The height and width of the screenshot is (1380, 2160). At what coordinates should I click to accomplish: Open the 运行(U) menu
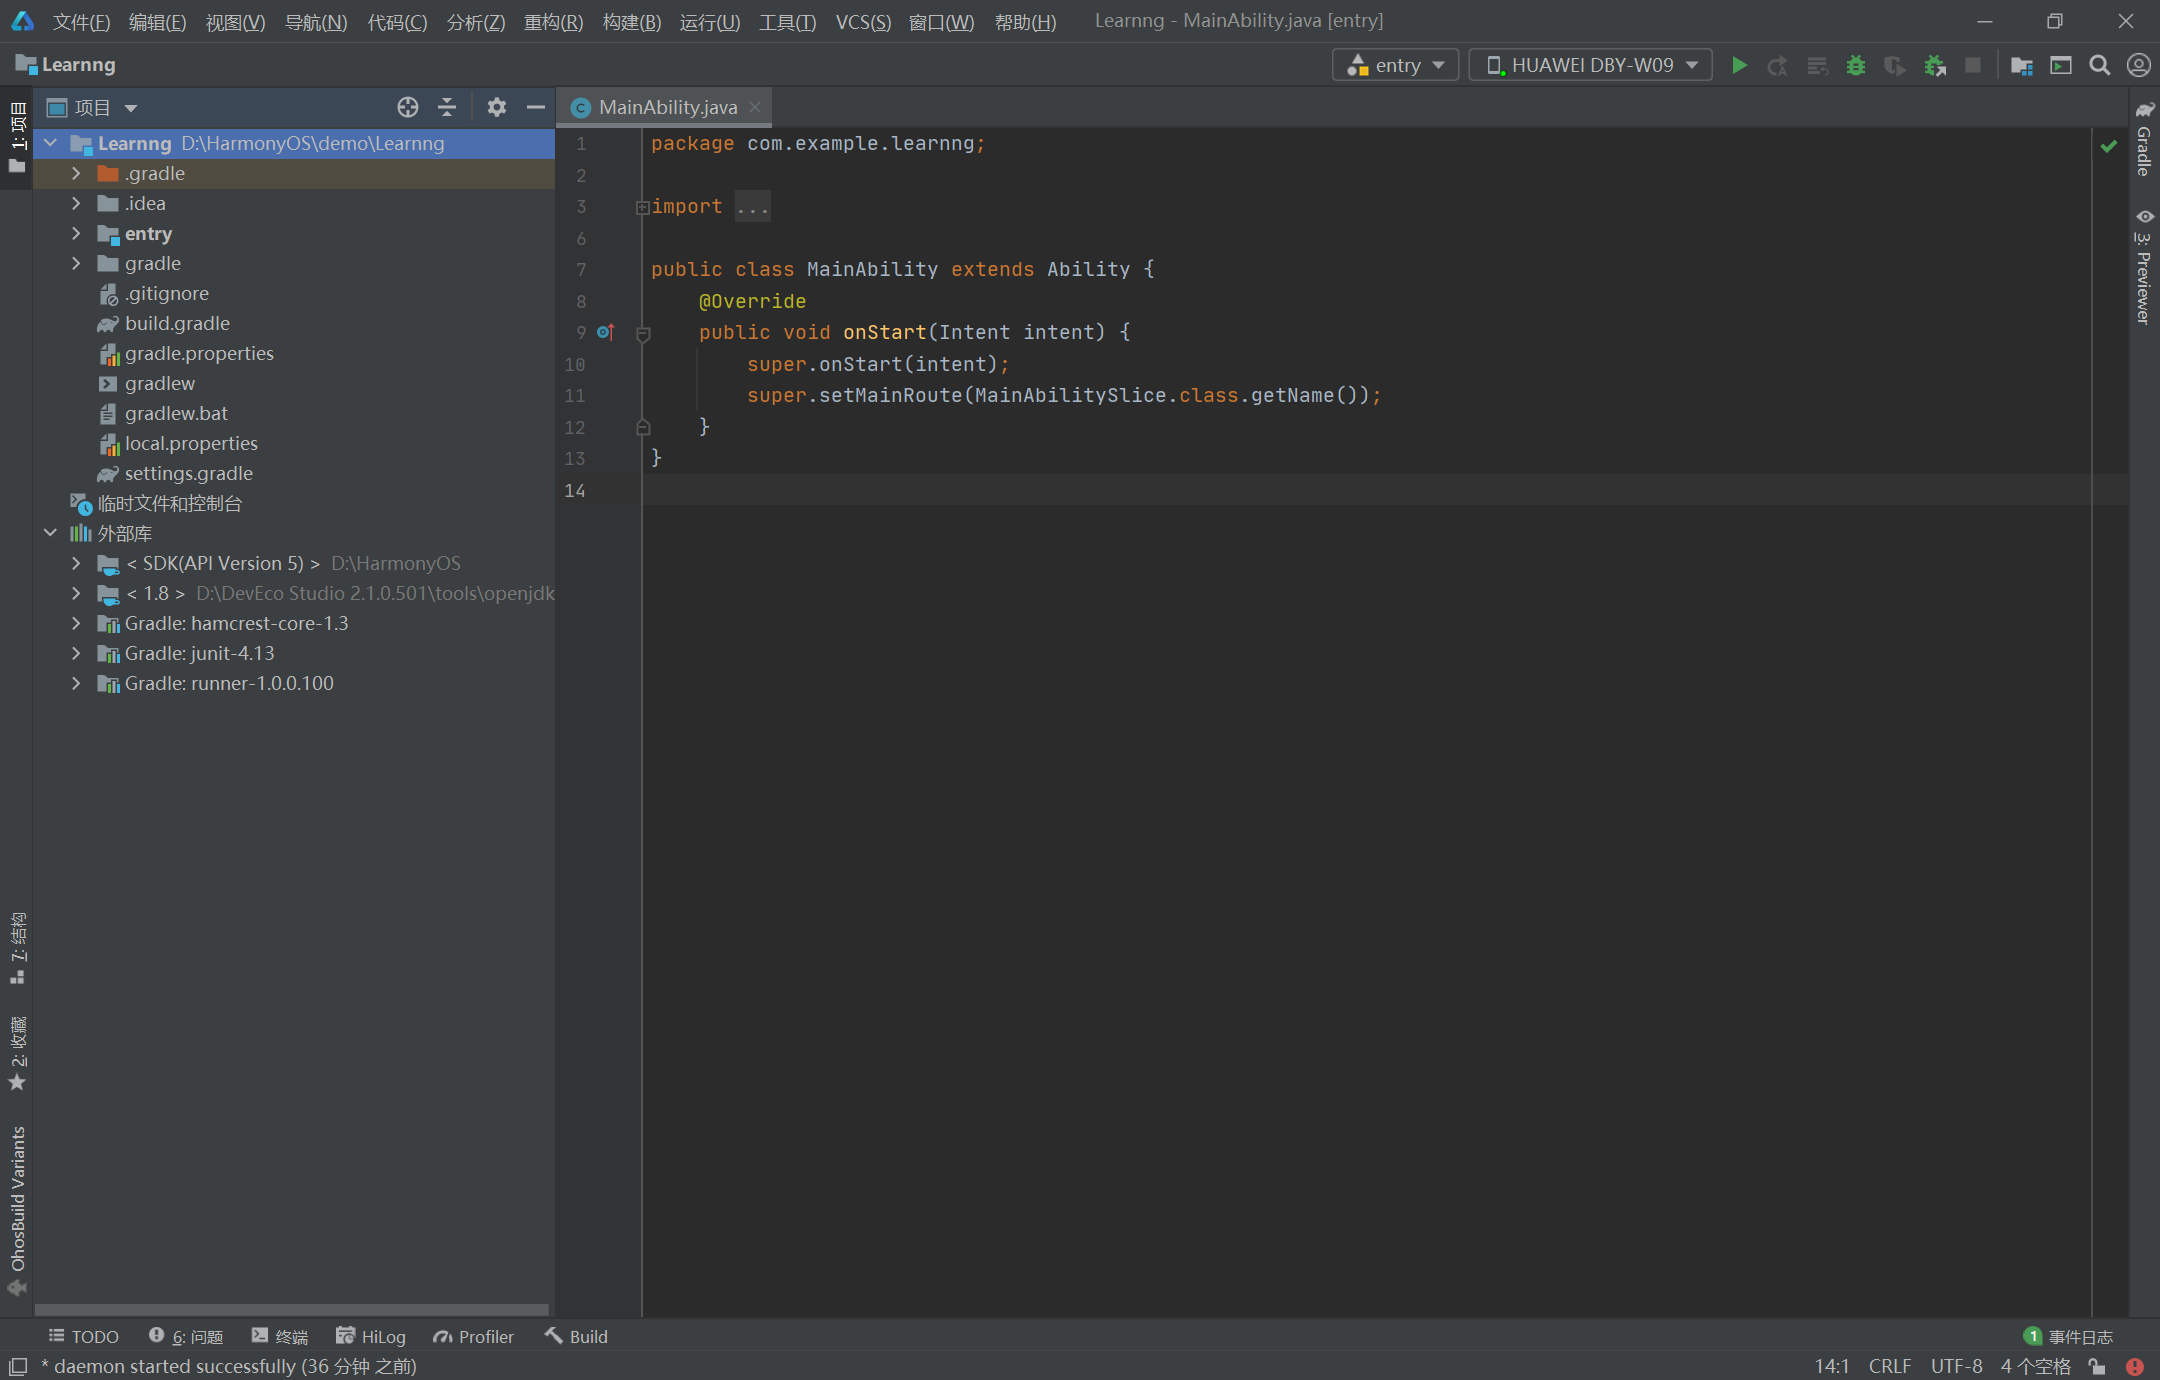point(710,21)
